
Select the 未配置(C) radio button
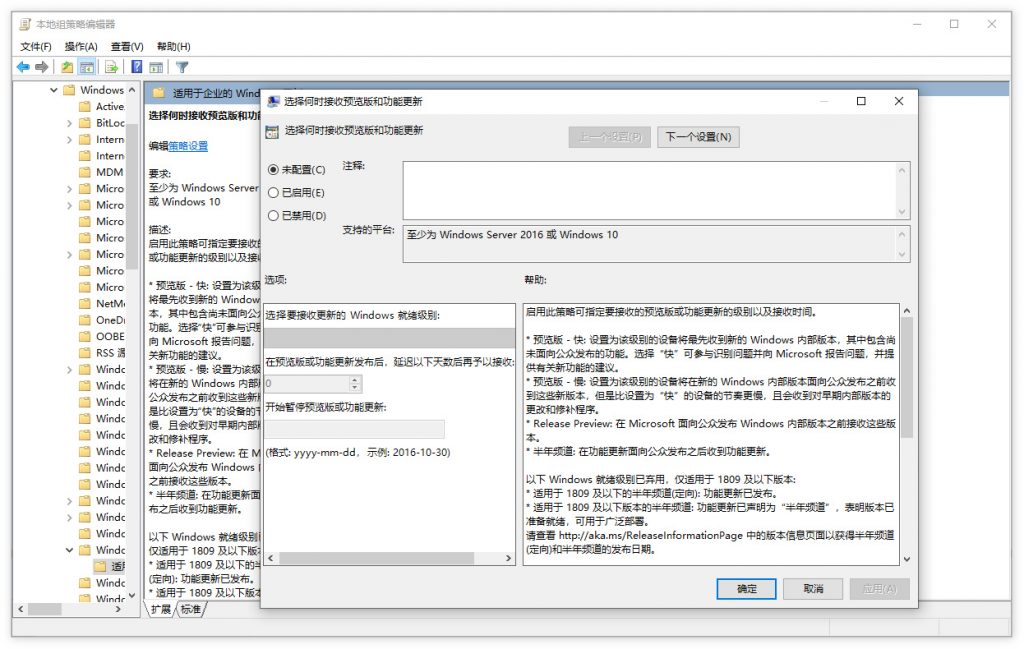click(273, 170)
